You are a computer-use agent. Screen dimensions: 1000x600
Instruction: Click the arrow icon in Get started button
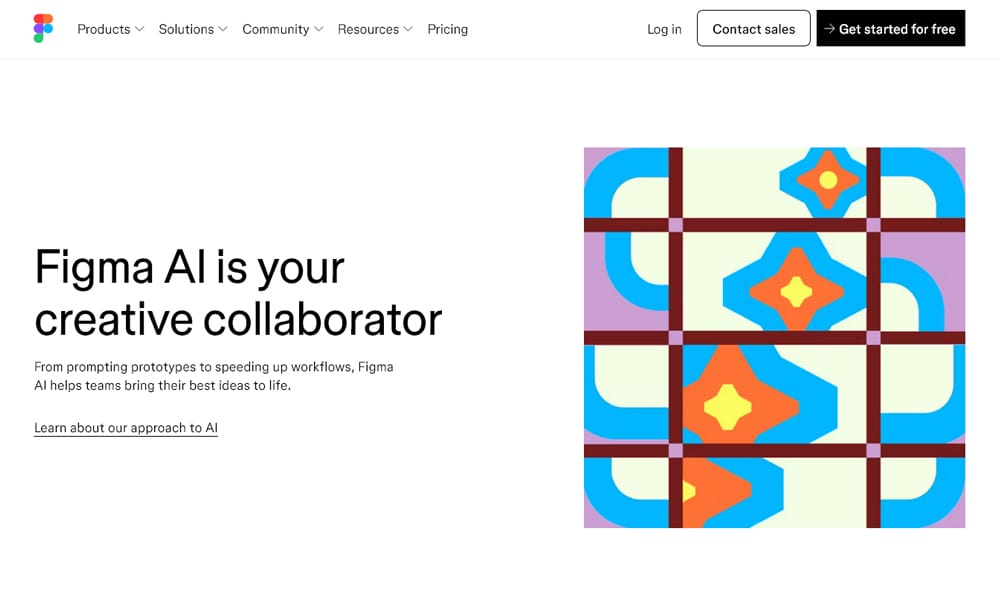click(x=830, y=29)
